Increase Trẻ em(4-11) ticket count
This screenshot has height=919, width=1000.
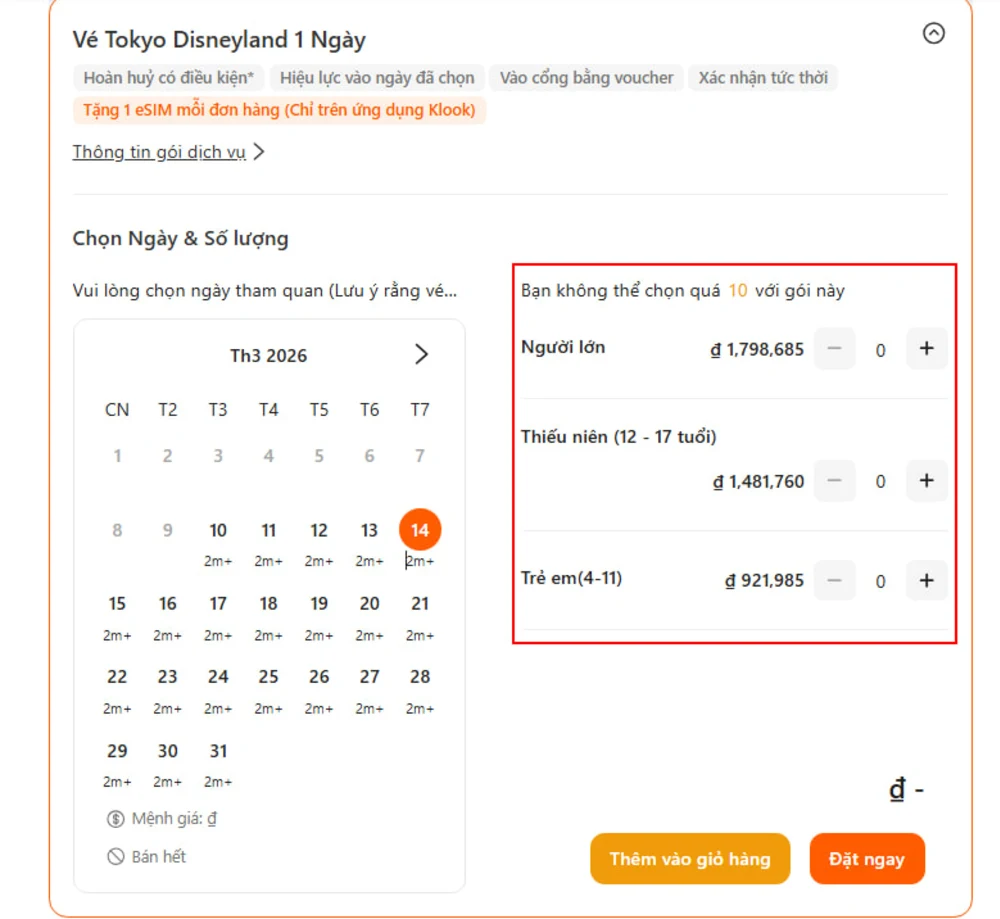coord(926,580)
